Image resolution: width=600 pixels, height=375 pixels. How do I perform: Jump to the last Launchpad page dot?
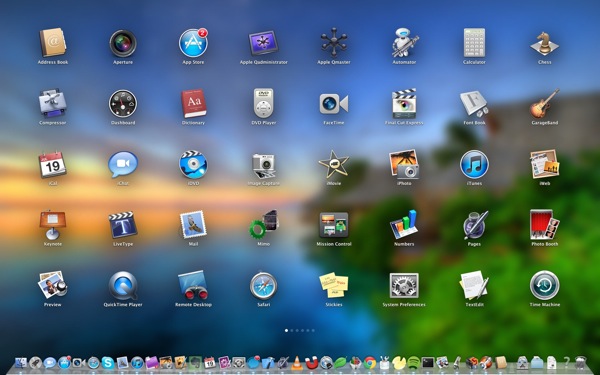[x=313, y=330]
